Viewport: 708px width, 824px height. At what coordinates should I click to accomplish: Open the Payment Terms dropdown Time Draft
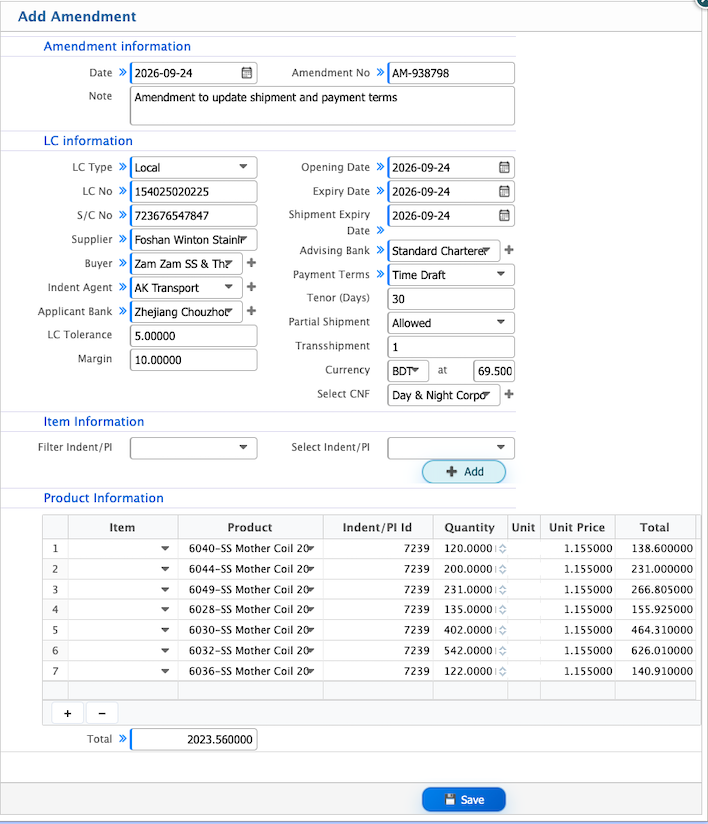pyautogui.click(x=451, y=275)
